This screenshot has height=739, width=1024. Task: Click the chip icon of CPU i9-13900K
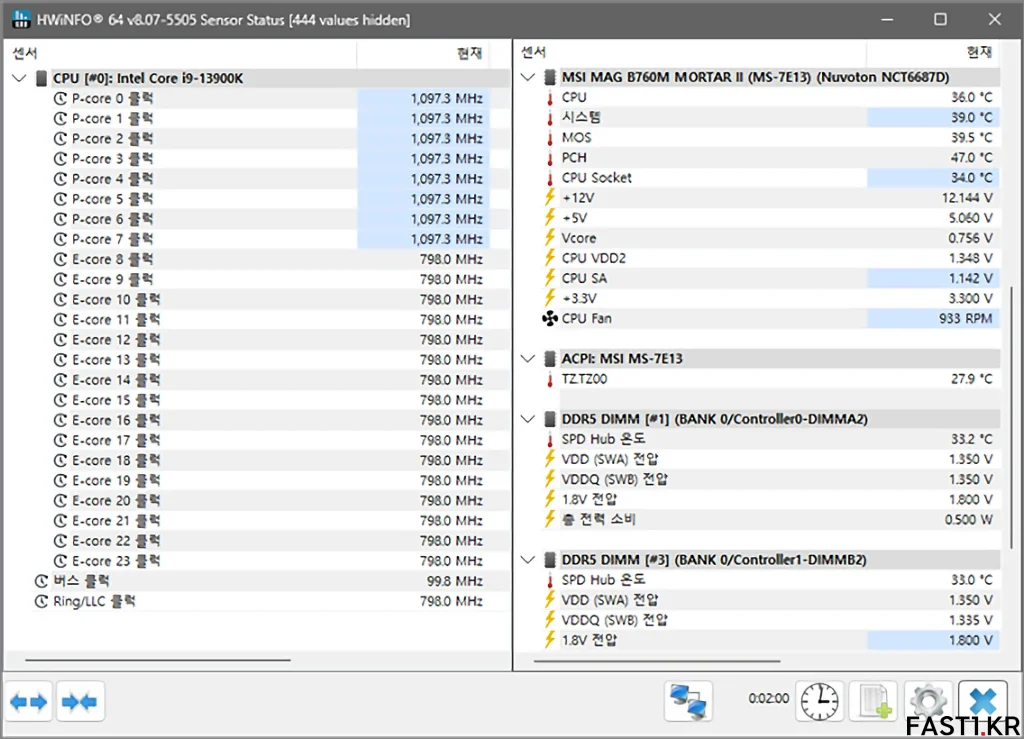coord(41,78)
